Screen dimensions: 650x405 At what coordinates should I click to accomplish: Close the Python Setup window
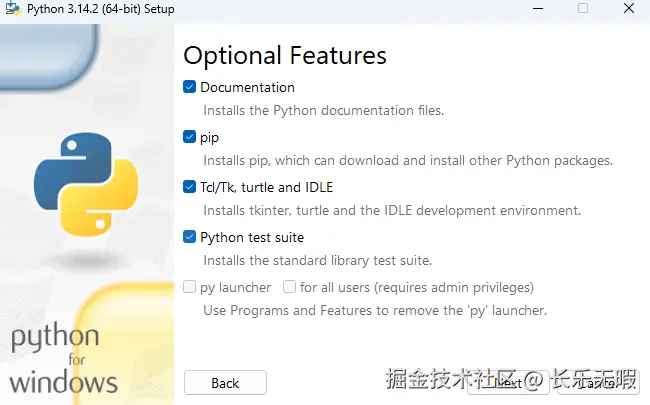629,8
